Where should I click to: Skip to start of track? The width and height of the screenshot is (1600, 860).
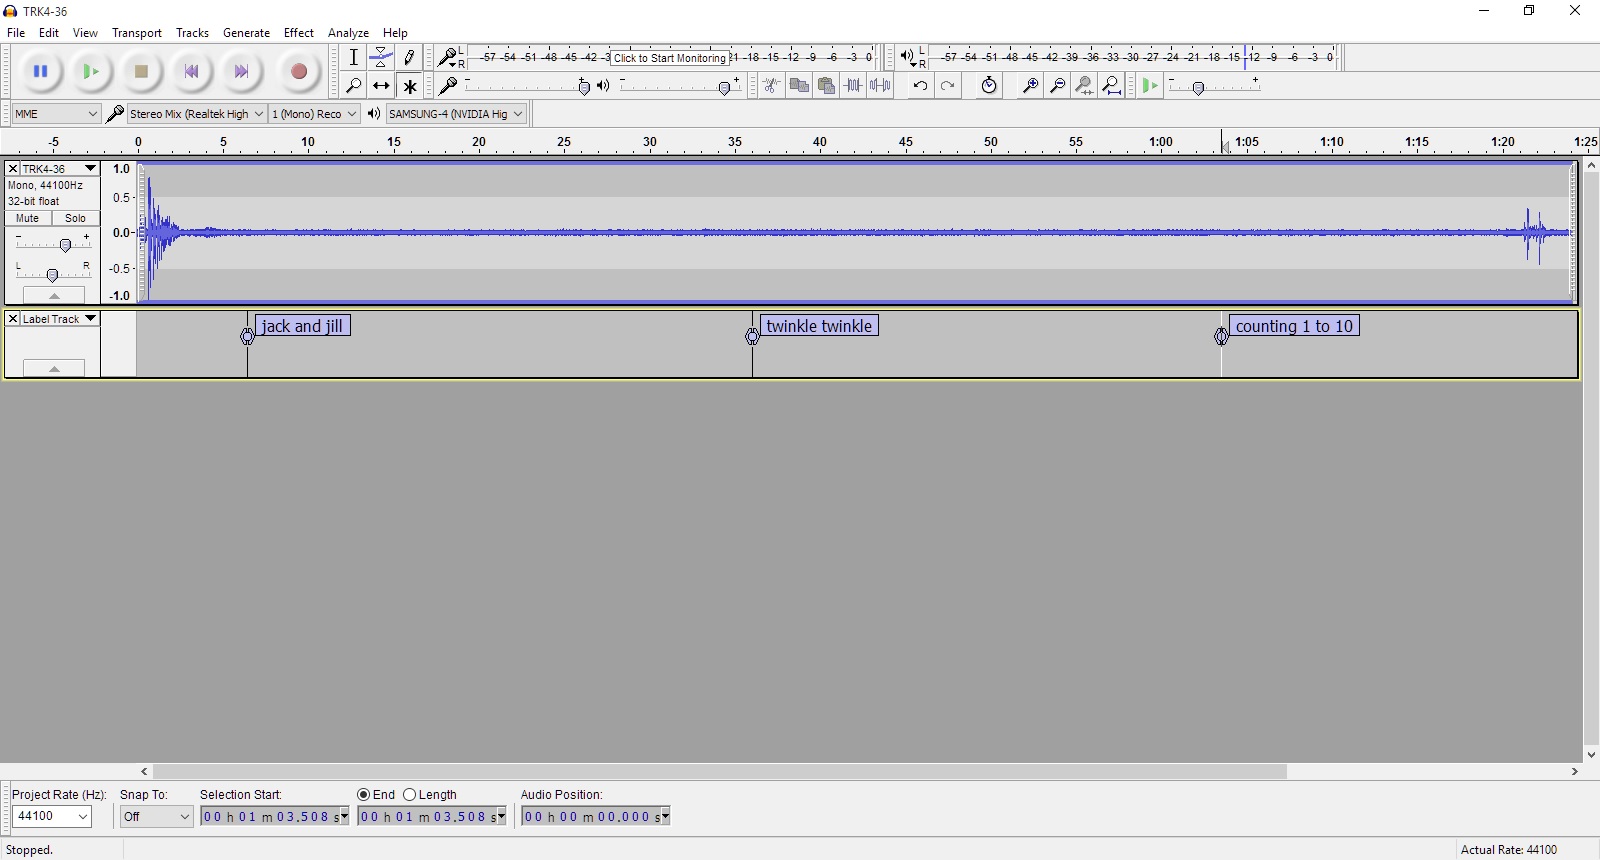(191, 72)
